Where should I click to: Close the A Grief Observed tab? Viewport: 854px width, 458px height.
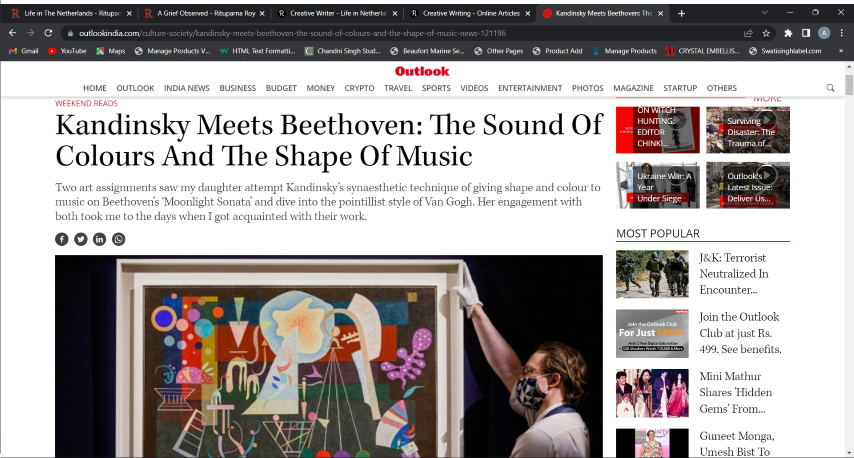click(262, 13)
